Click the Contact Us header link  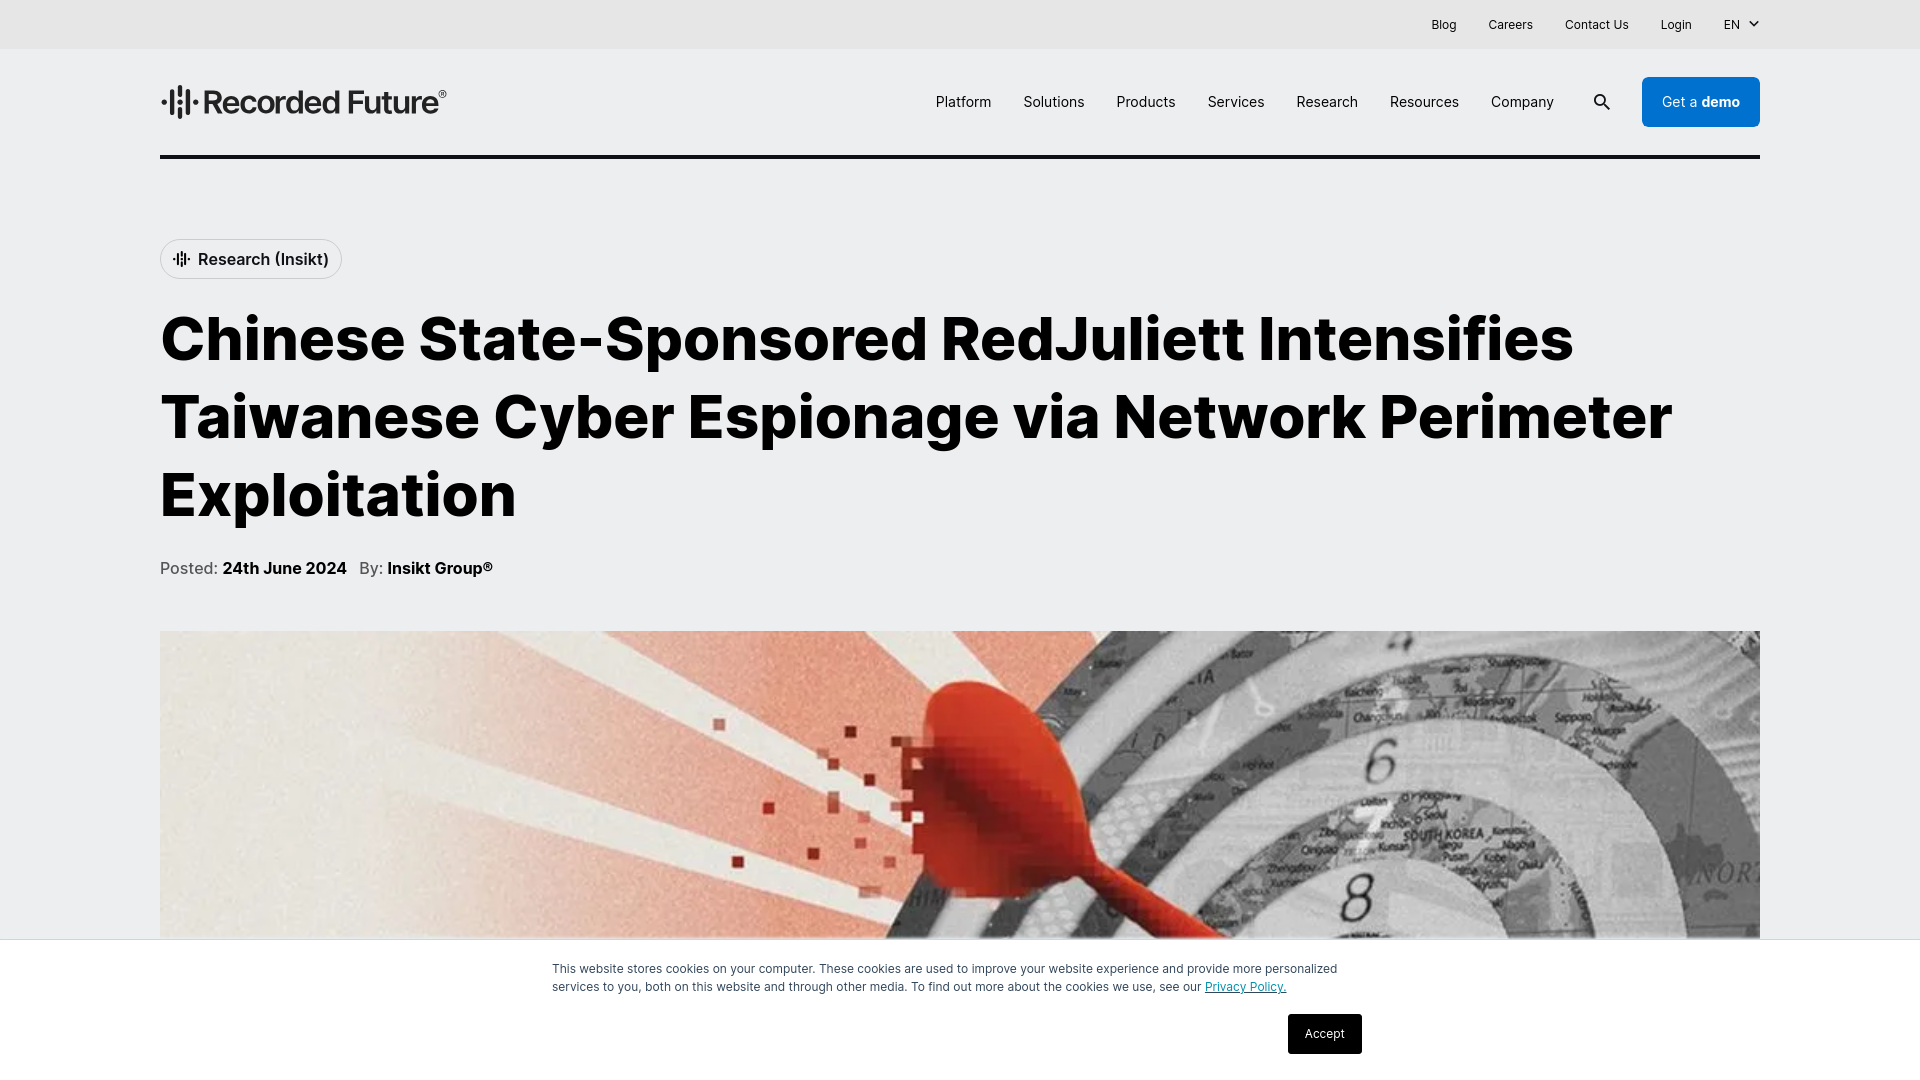(1596, 24)
